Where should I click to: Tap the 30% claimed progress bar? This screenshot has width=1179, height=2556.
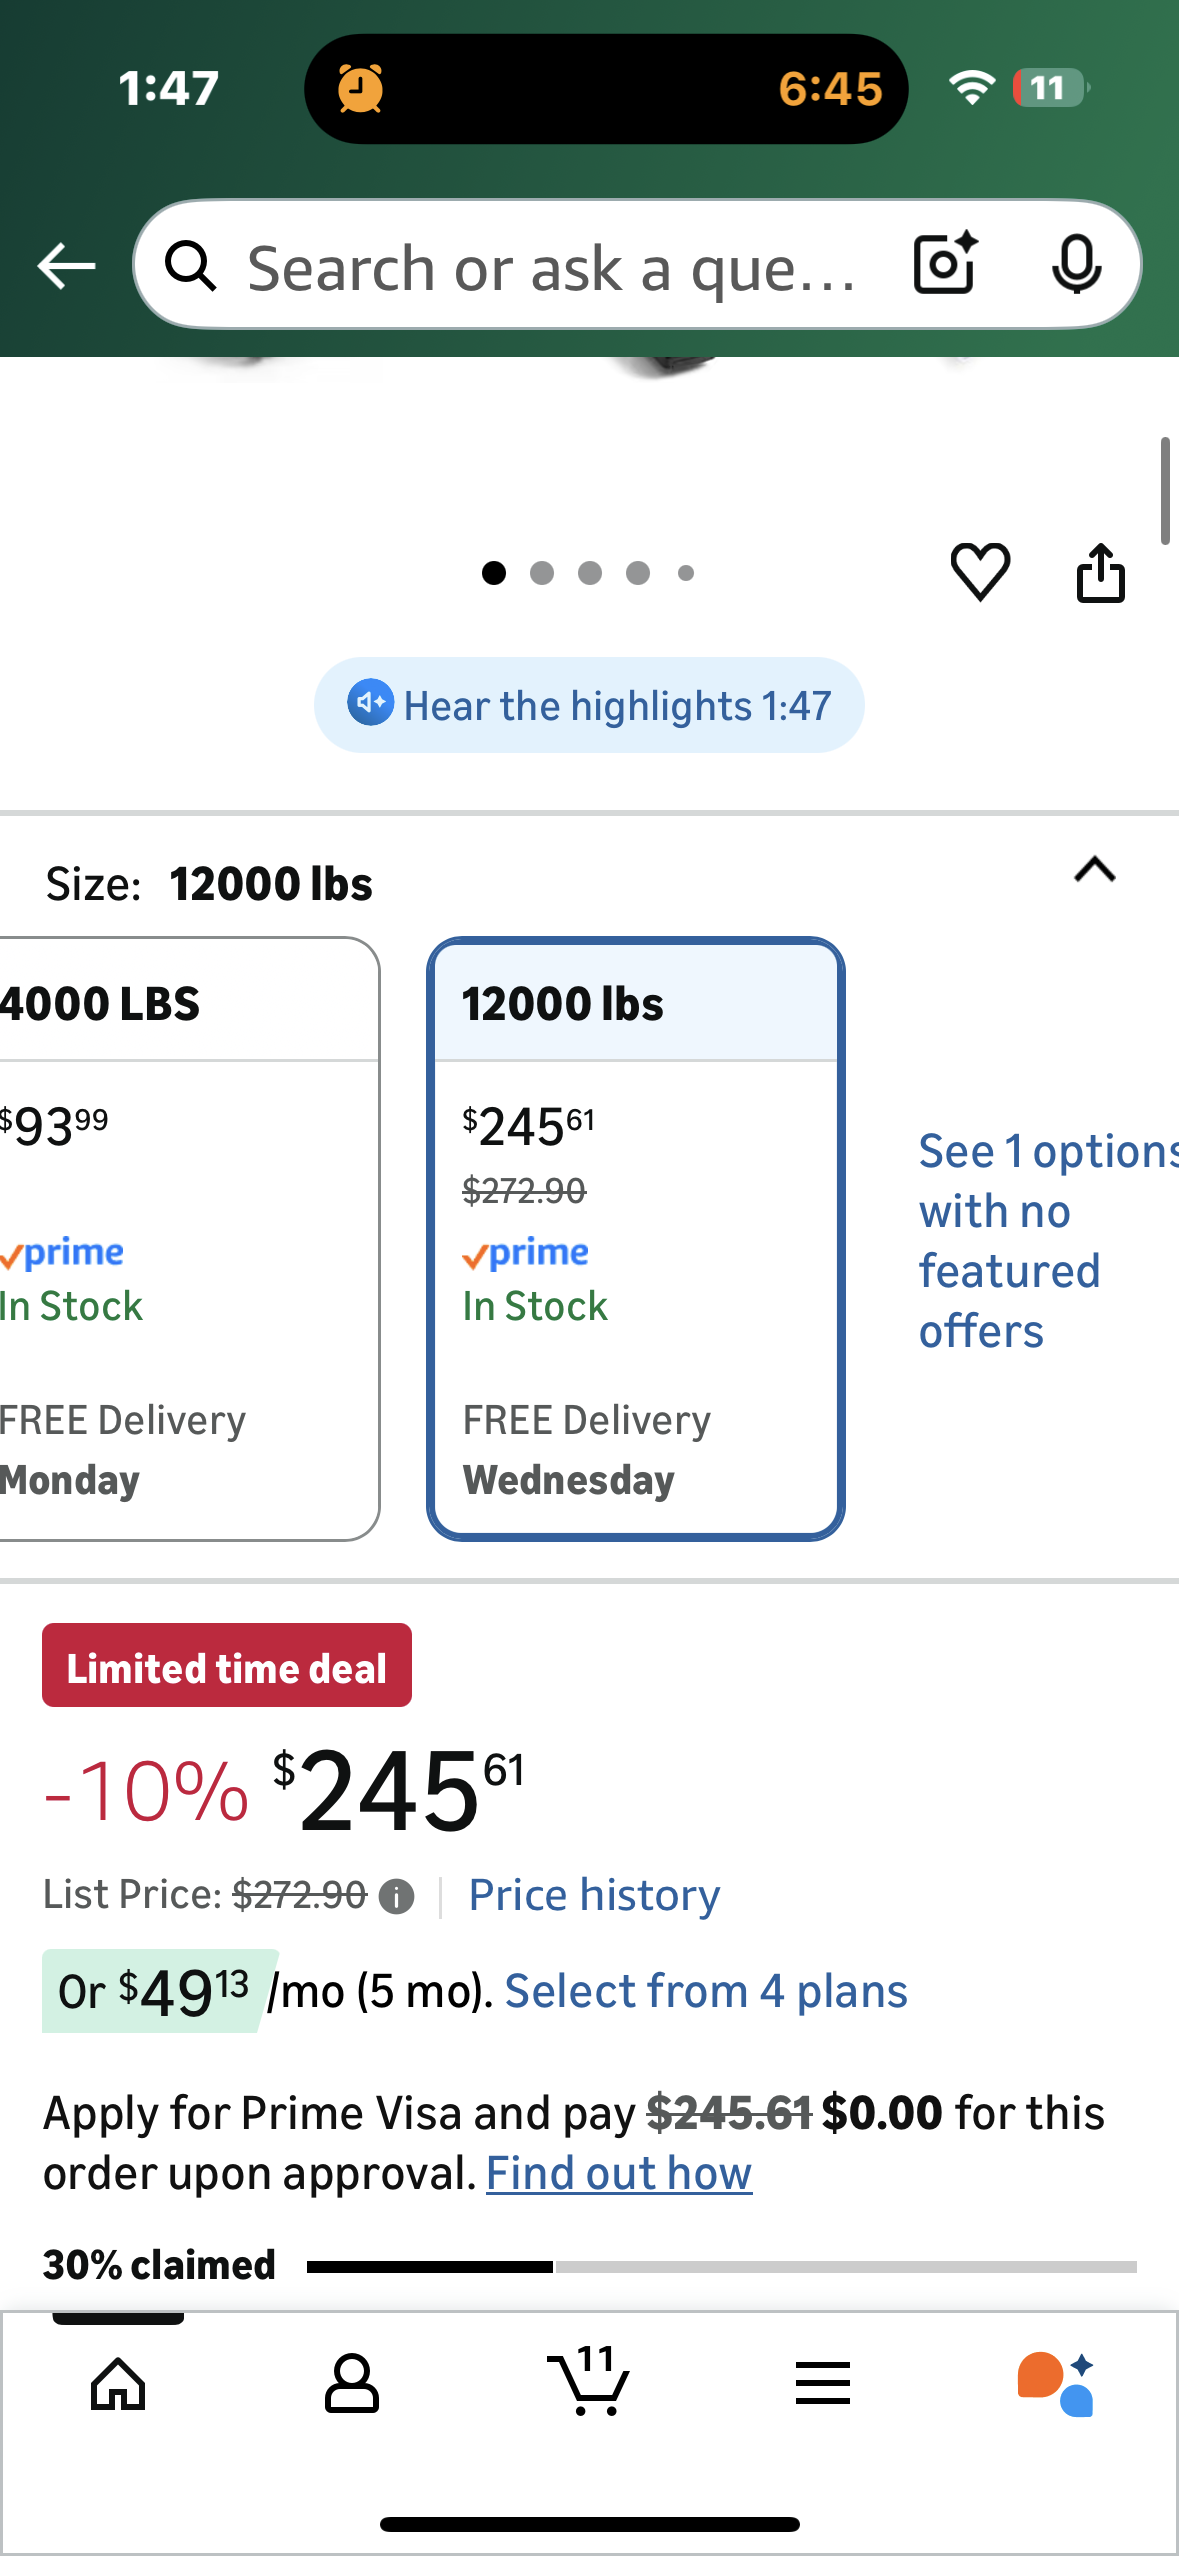tap(720, 2267)
